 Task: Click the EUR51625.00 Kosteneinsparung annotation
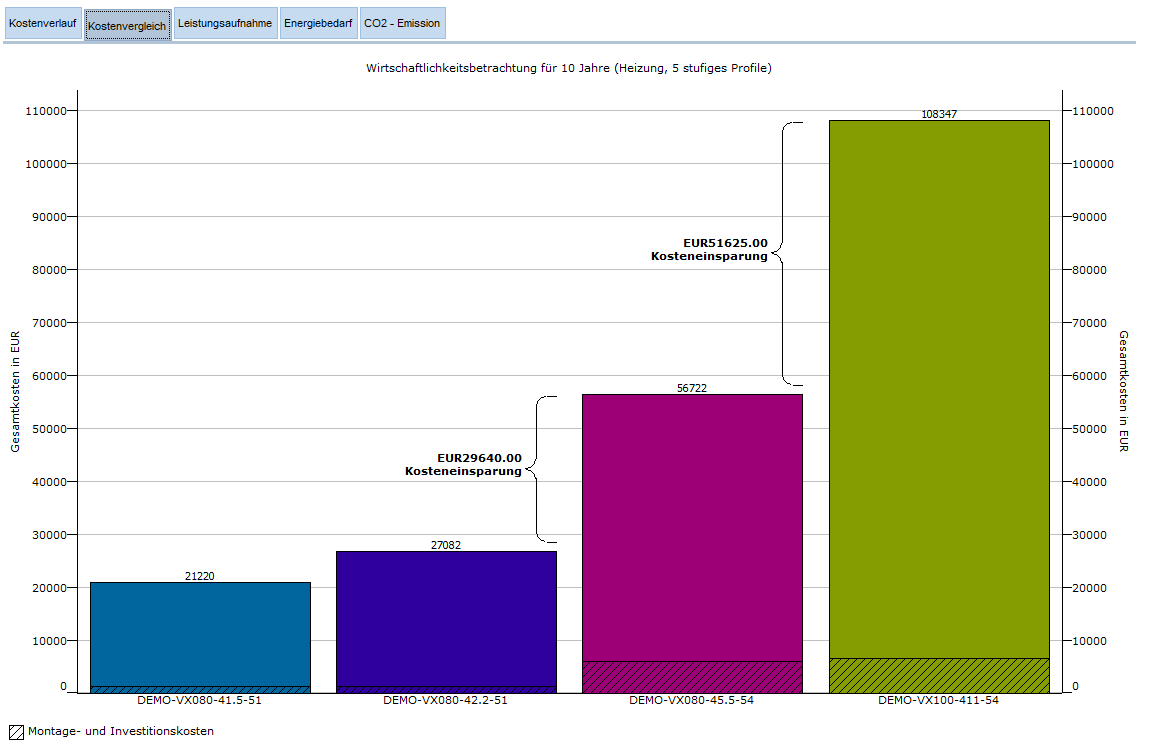pos(710,249)
